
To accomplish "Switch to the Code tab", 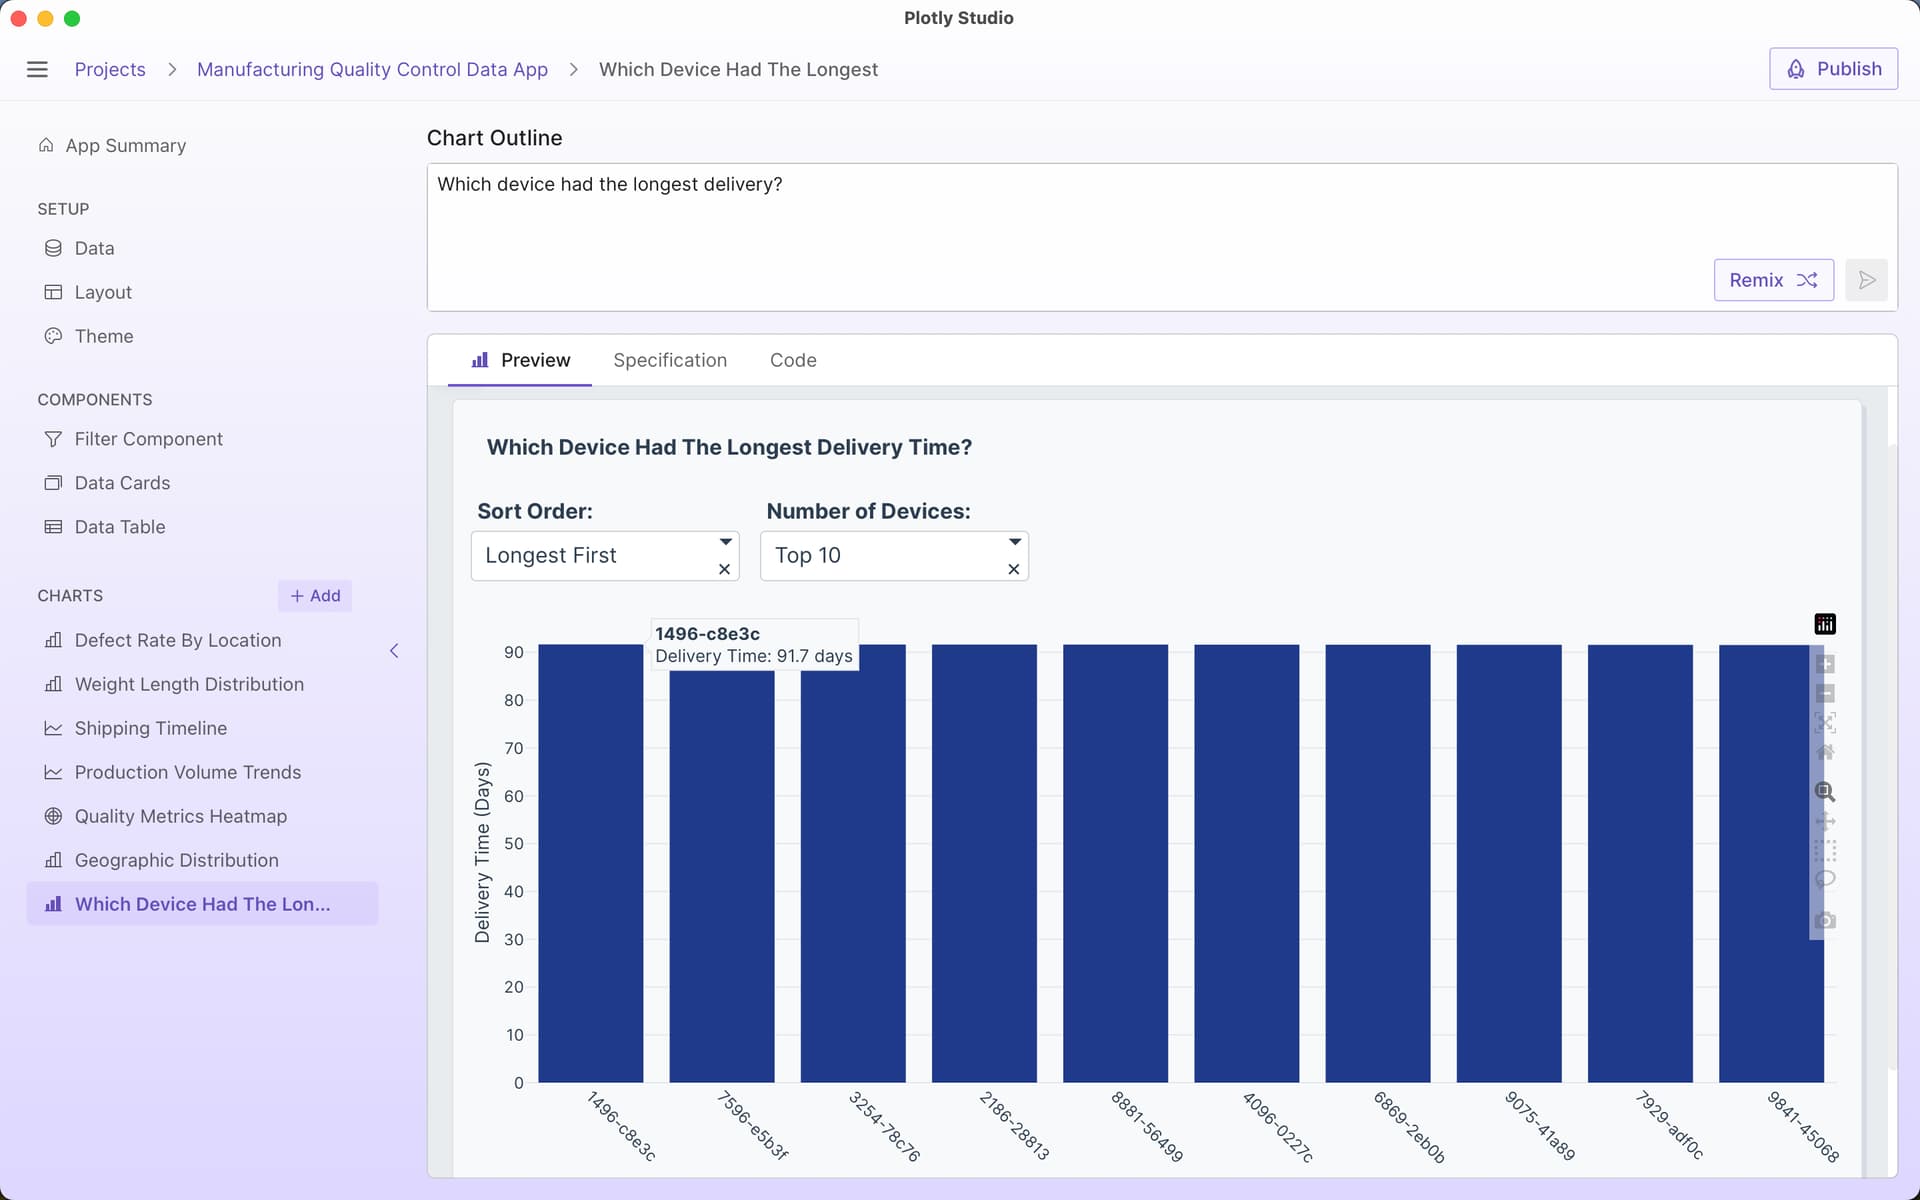I will 793,360.
